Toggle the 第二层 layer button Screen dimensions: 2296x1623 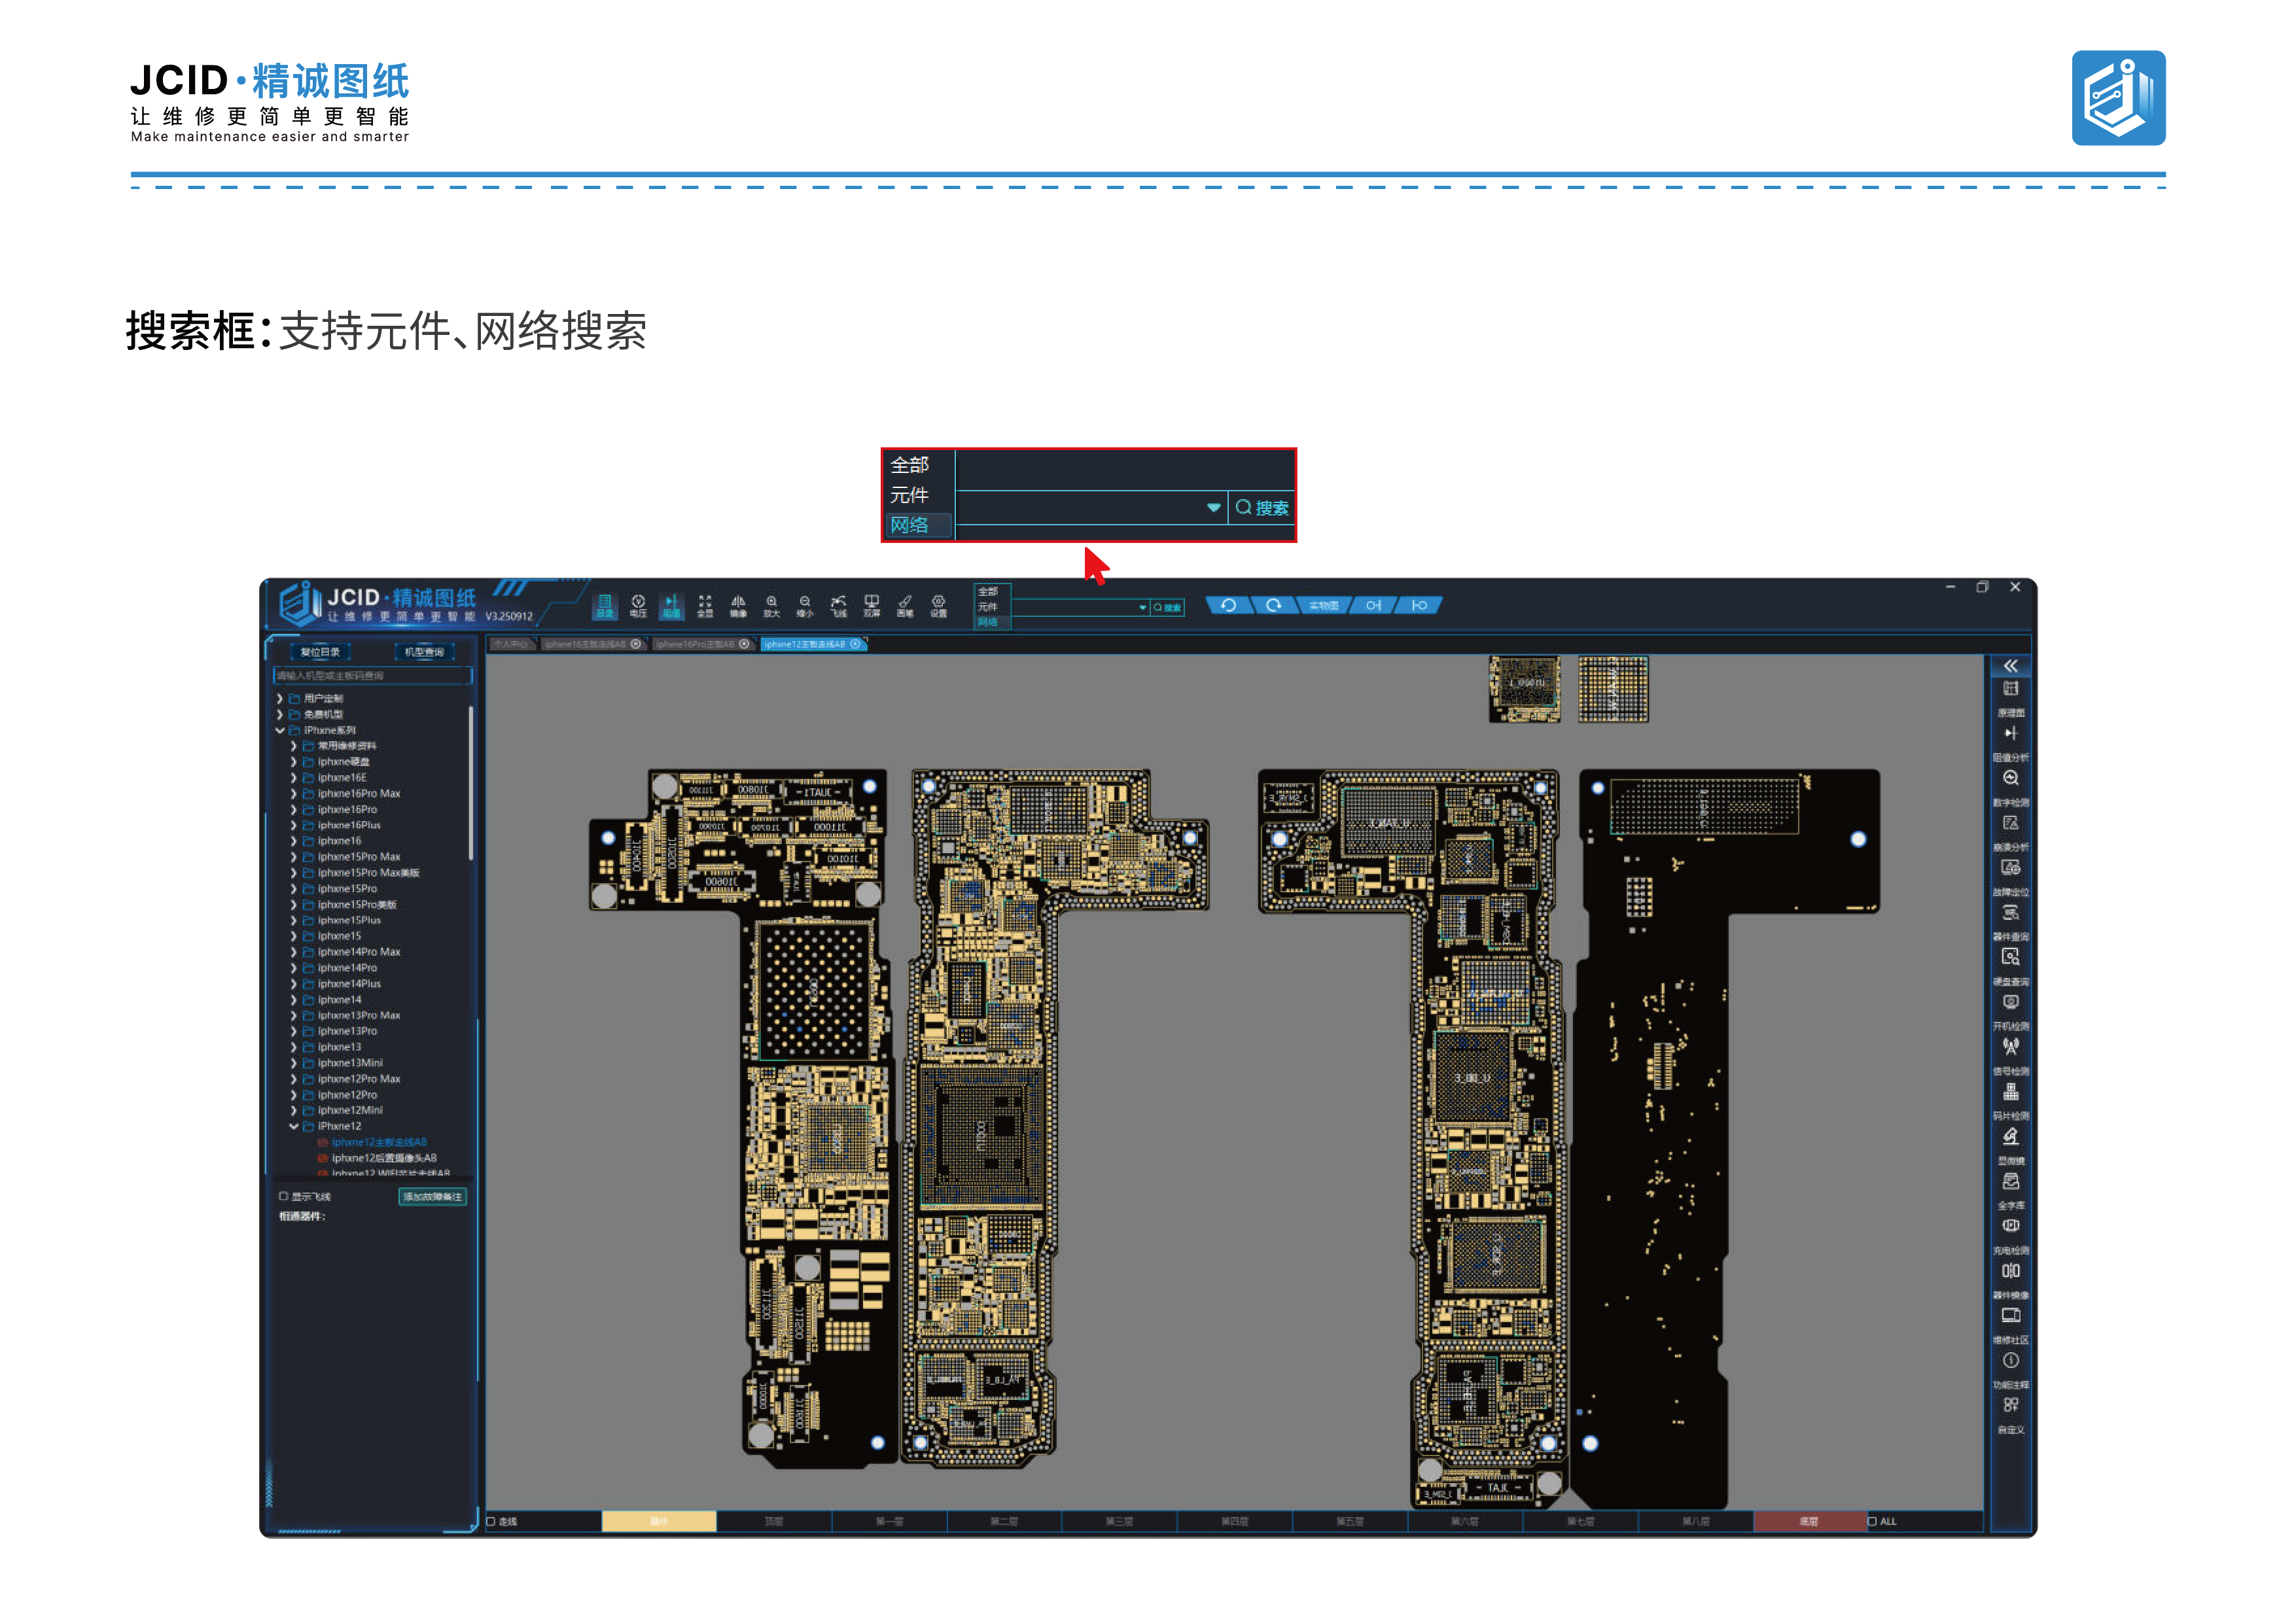(1004, 1522)
